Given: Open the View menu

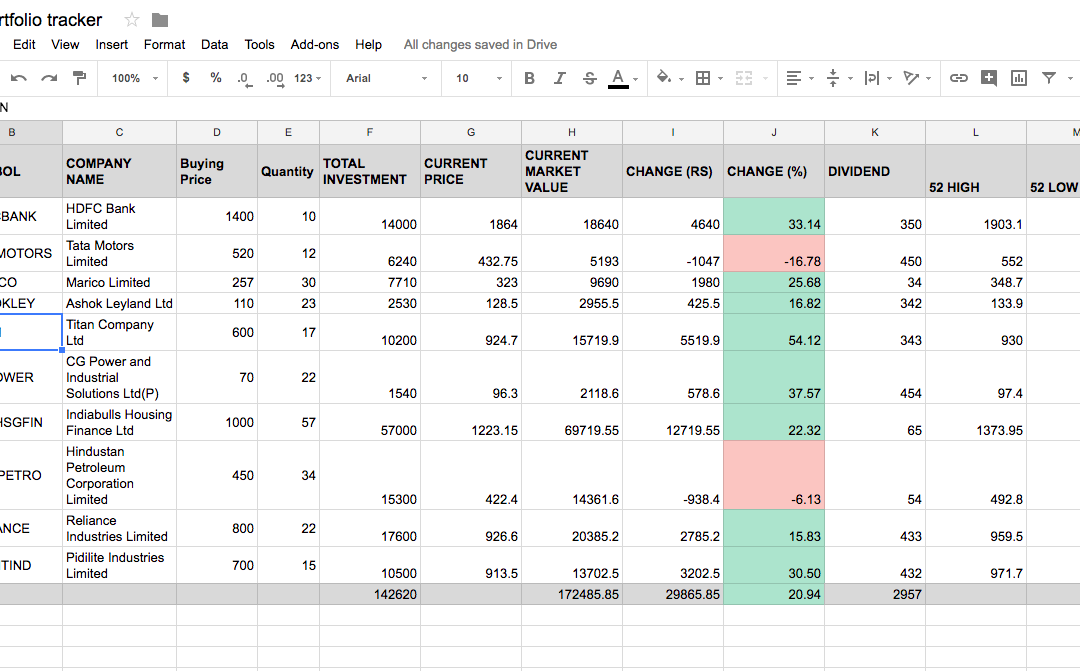Looking at the screenshot, I should point(65,45).
